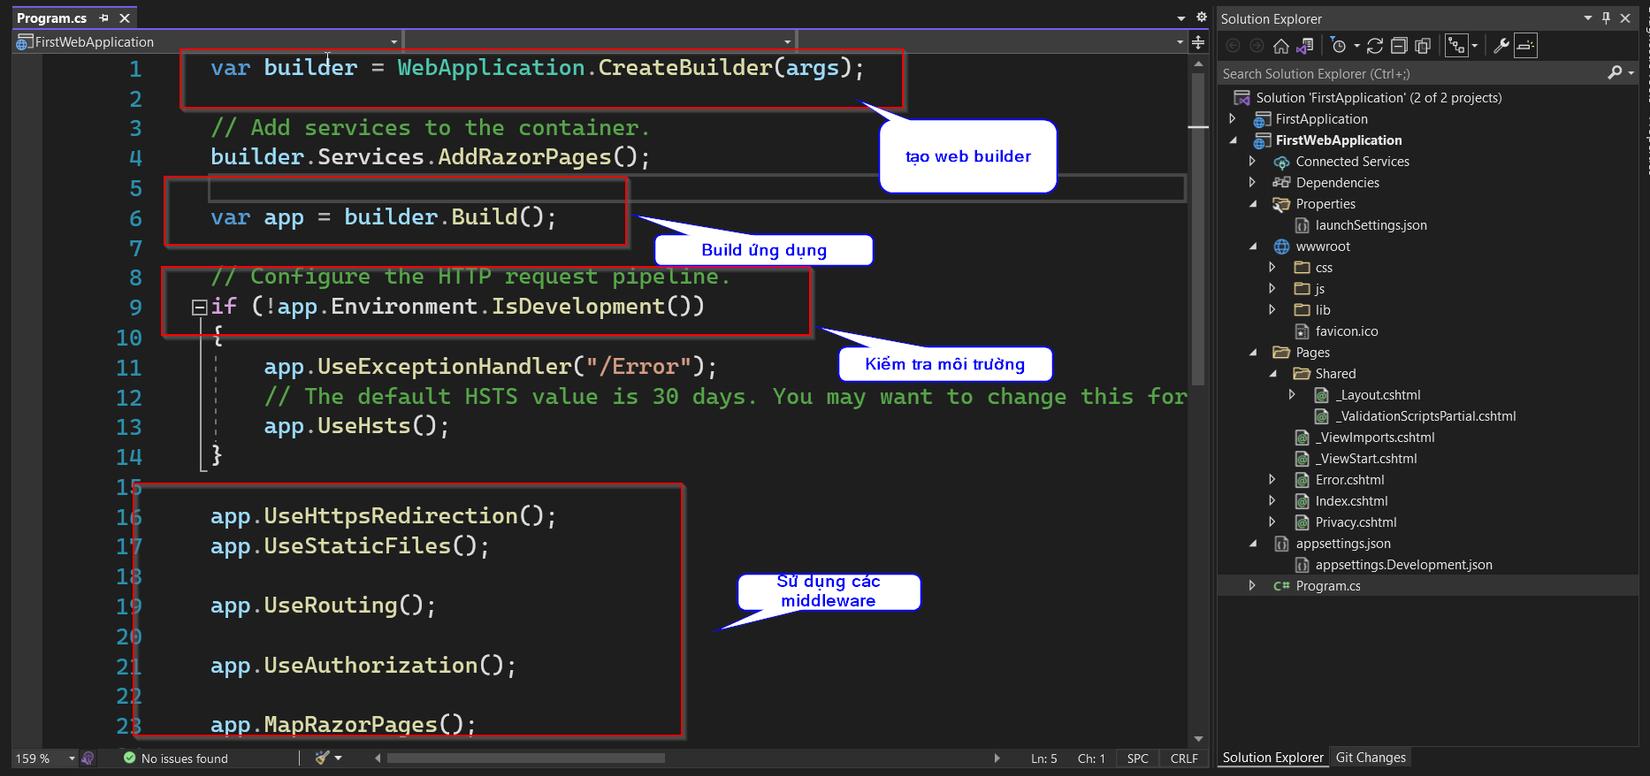Click search magnifier in Solution Explorer
Screen dimensions: 1650x776
pyautogui.click(x=1614, y=73)
